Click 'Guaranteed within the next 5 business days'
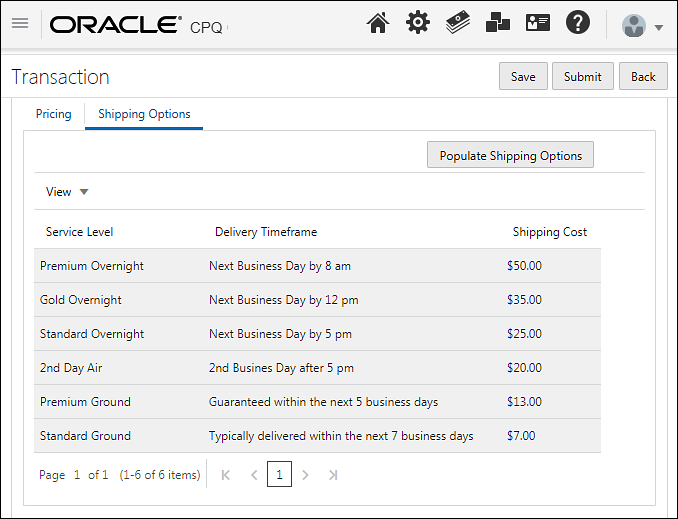The image size is (678, 519). tap(323, 402)
